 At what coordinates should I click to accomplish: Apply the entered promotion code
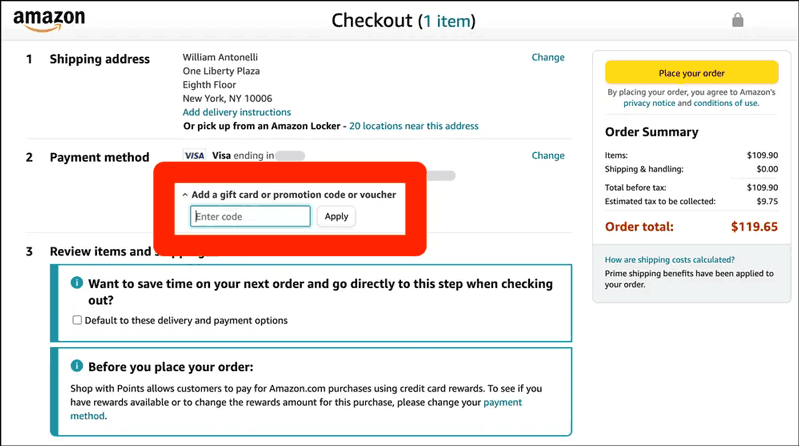[336, 216]
